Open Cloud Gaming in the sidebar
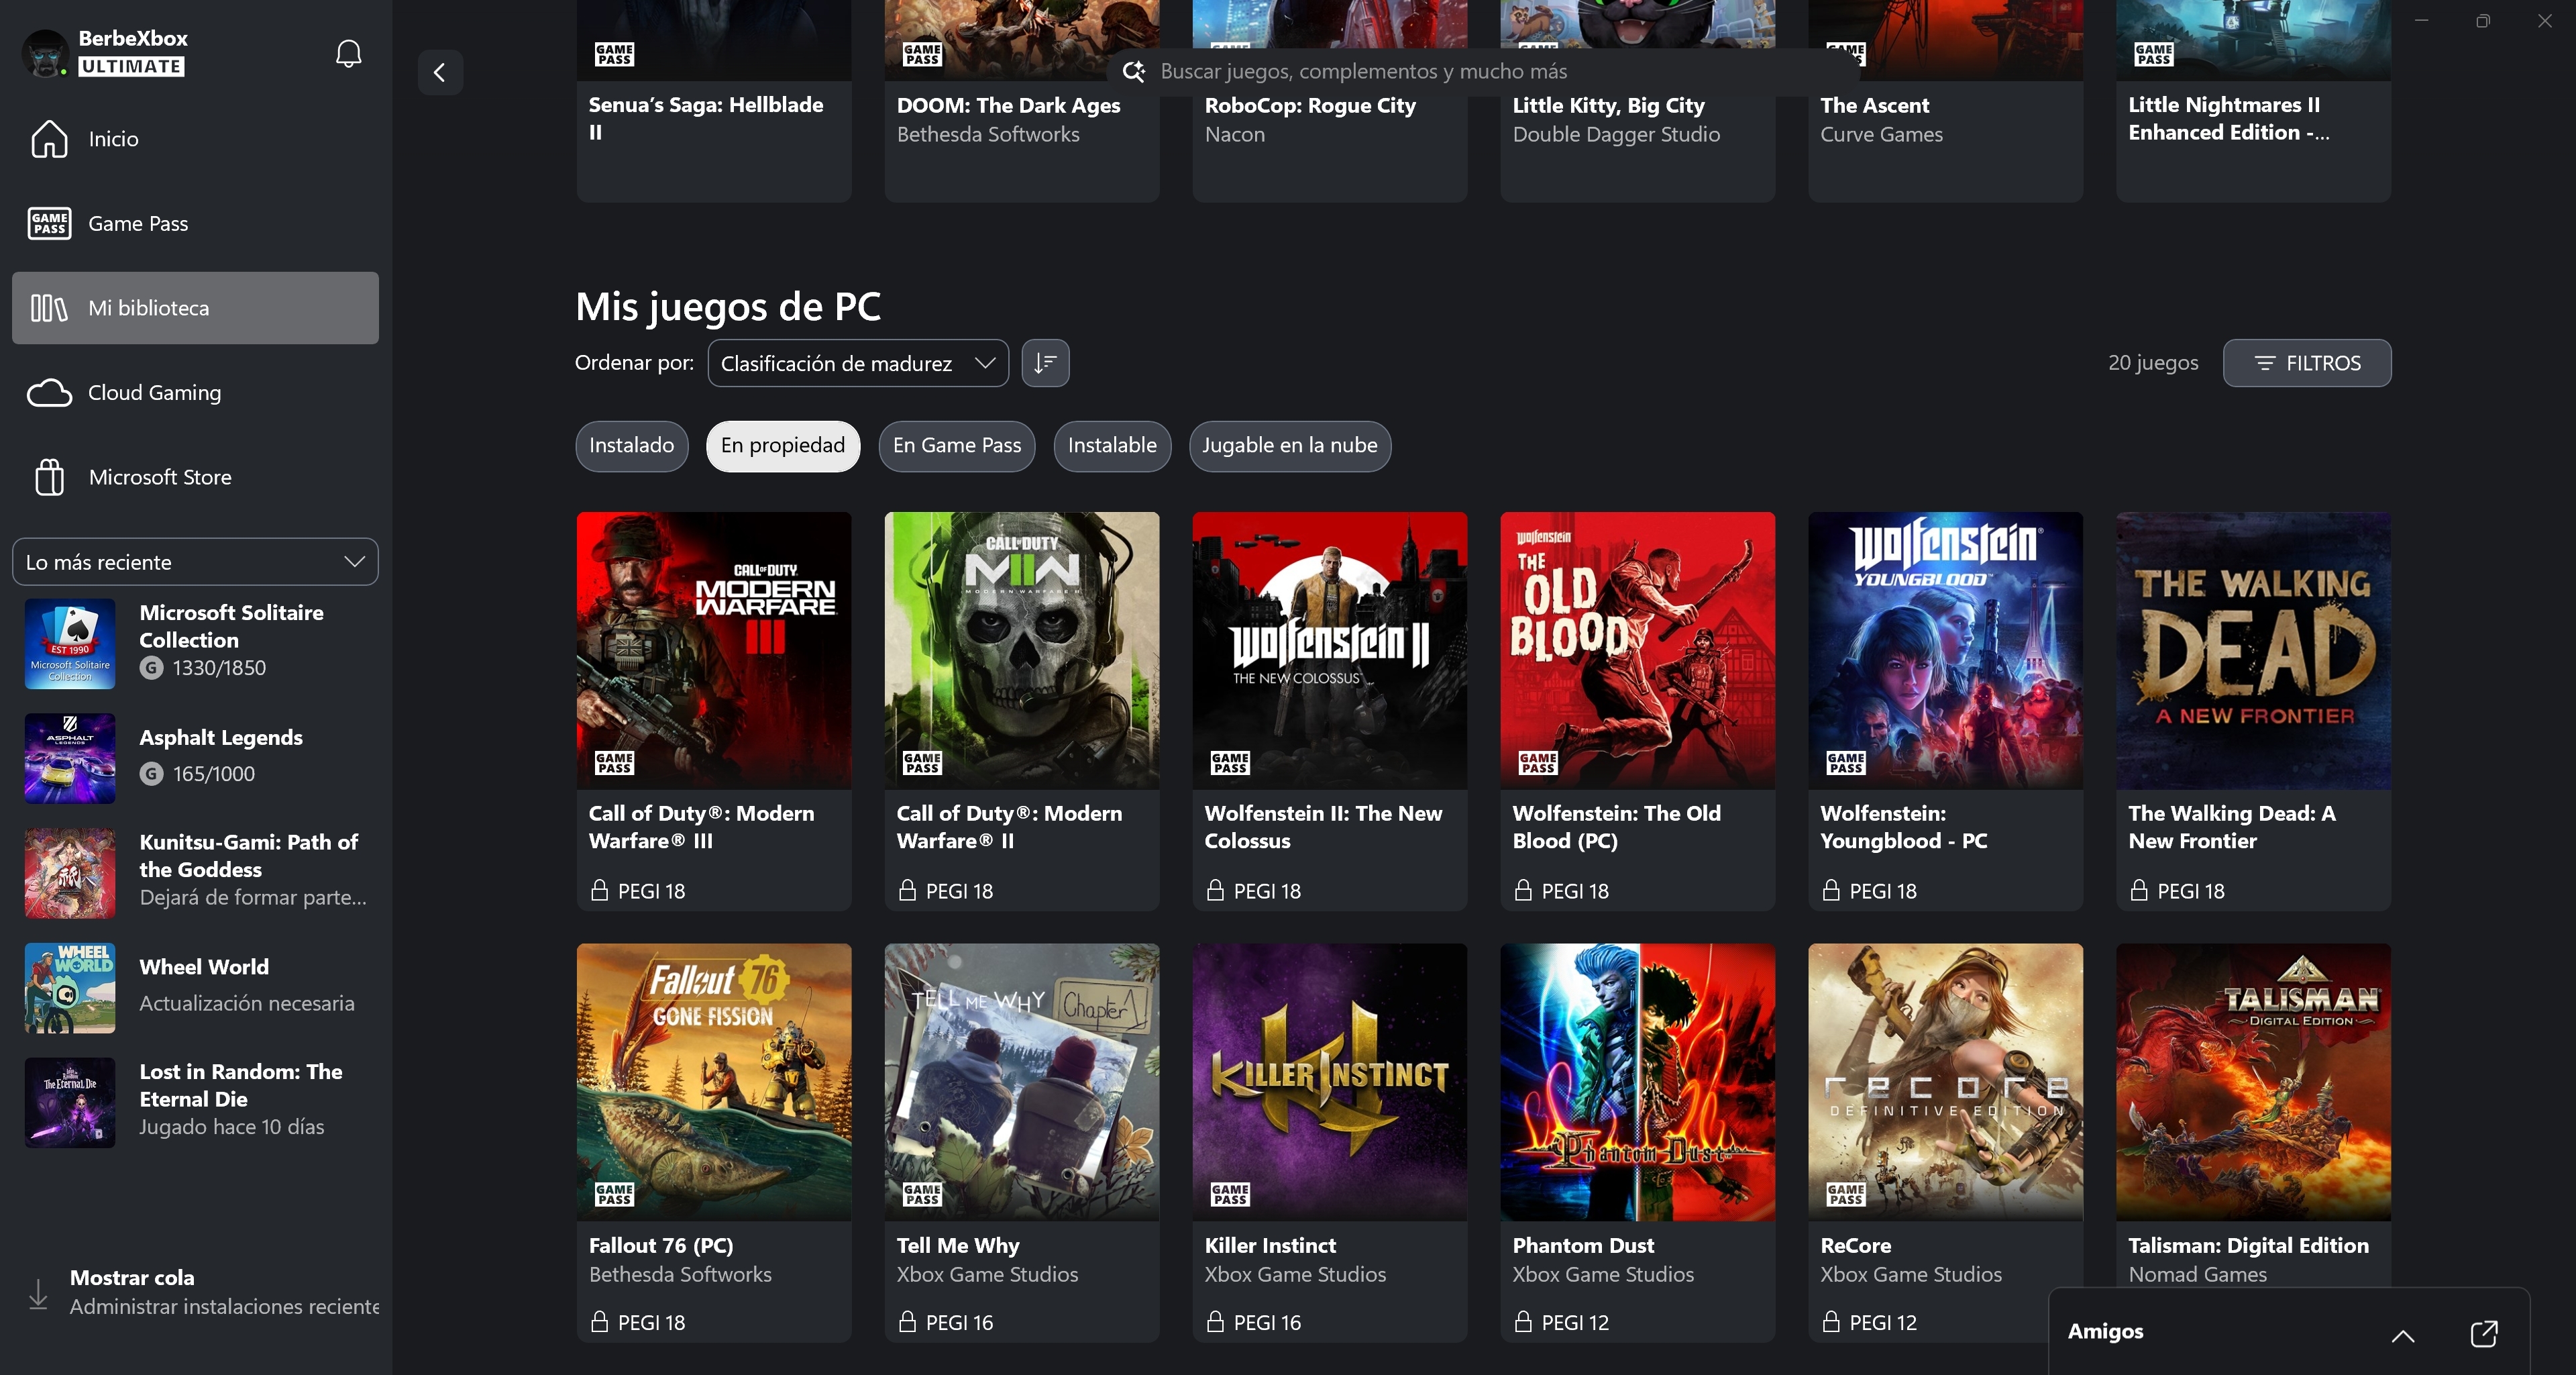The width and height of the screenshot is (2576, 1375). point(195,393)
